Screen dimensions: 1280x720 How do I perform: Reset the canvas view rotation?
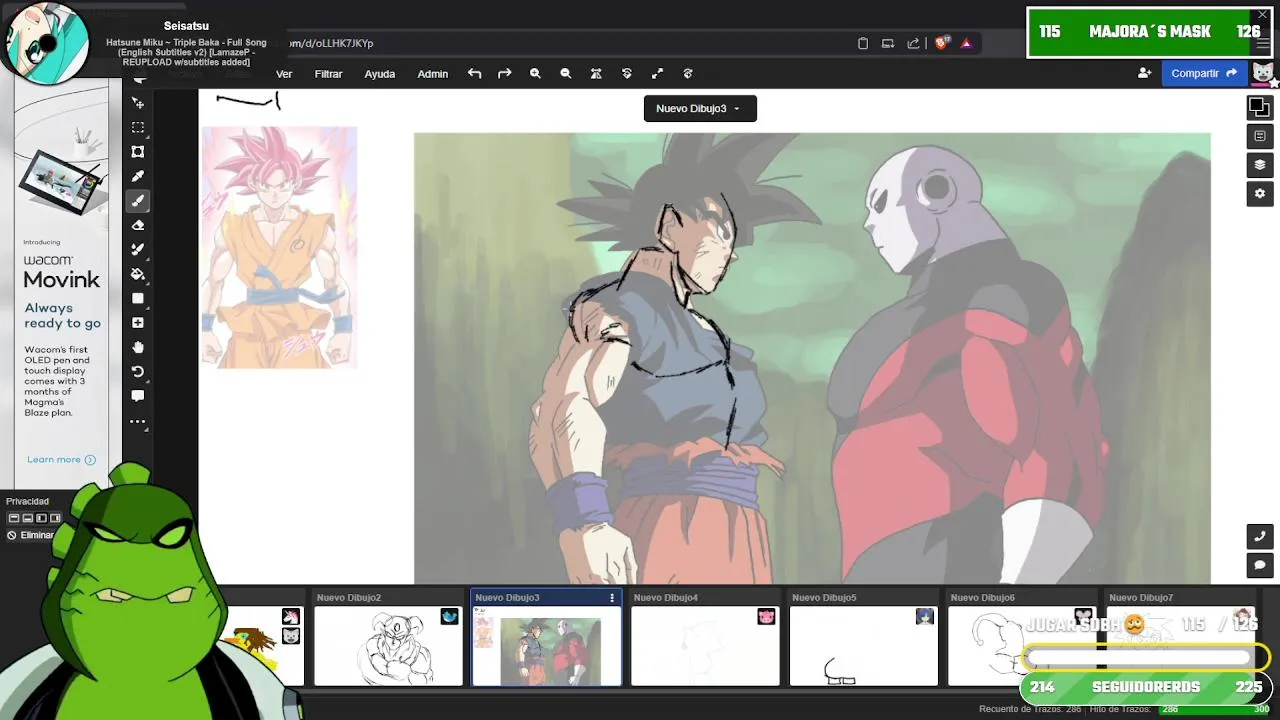627,74
